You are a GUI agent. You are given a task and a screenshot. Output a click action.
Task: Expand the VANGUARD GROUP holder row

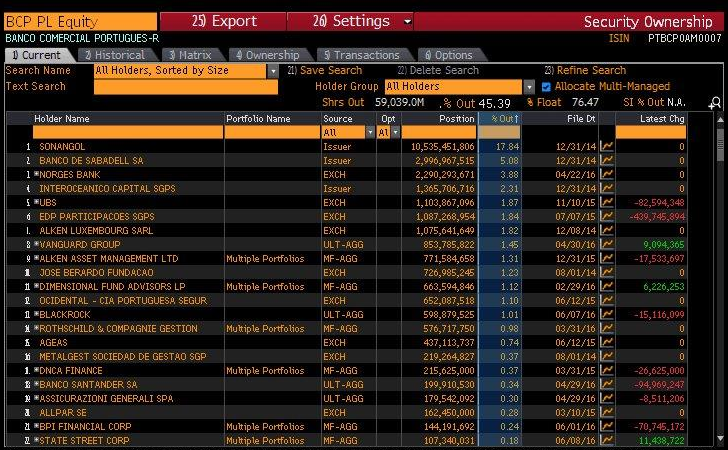click(x=36, y=244)
